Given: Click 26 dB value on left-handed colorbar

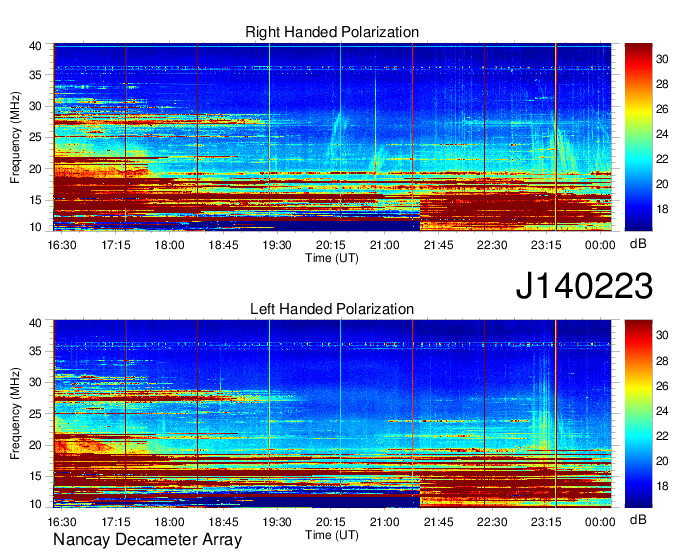Looking at the screenshot, I should [662, 386].
